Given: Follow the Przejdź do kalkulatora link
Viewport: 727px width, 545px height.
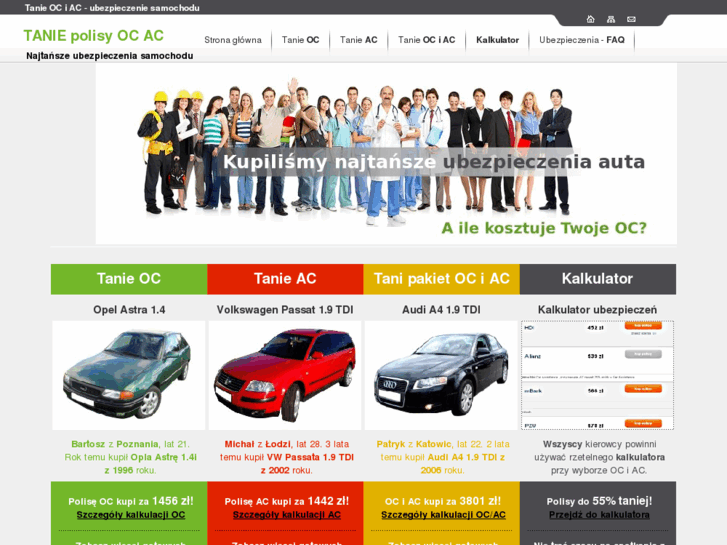Looking at the screenshot, I should click(599, 515).
